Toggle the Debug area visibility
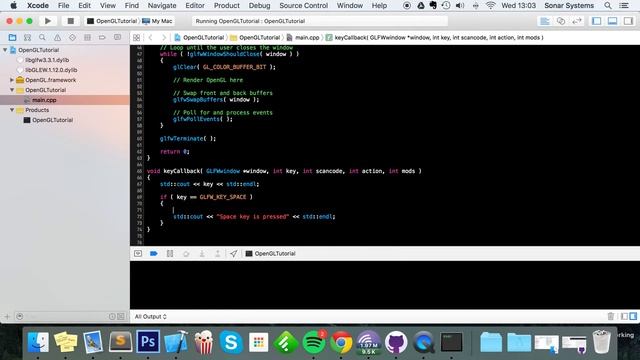Screen dimensions: 640x360 612,21
